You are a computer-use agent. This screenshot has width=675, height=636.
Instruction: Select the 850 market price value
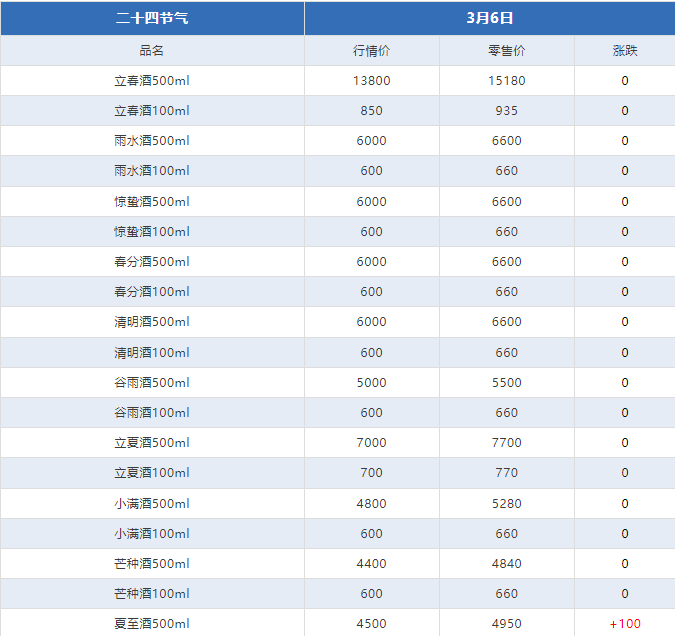click(x=372, y=111)
